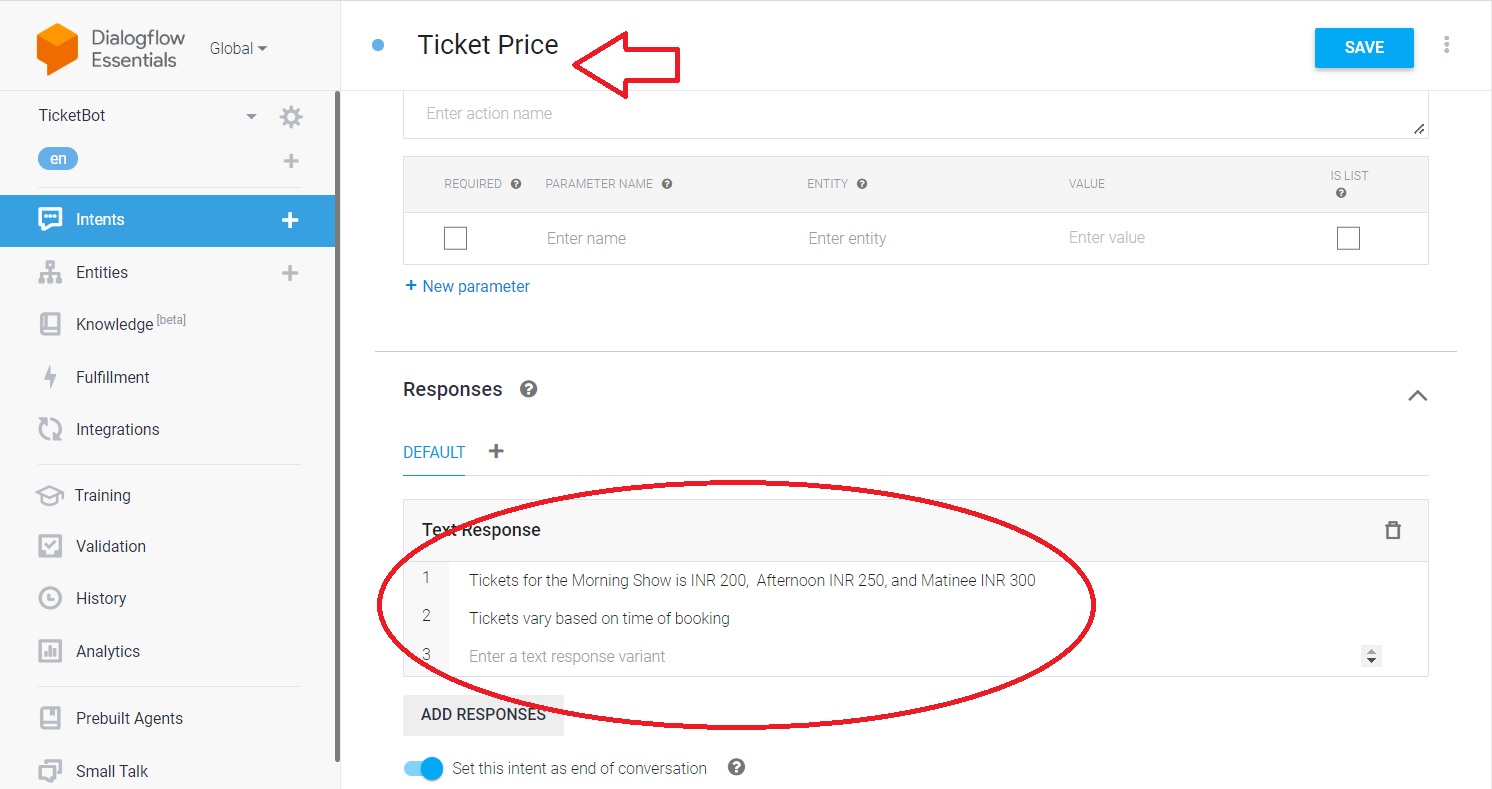Open the Global region dropdown
The width and height of the screenshot is (1492, 789).
(238, 48)
